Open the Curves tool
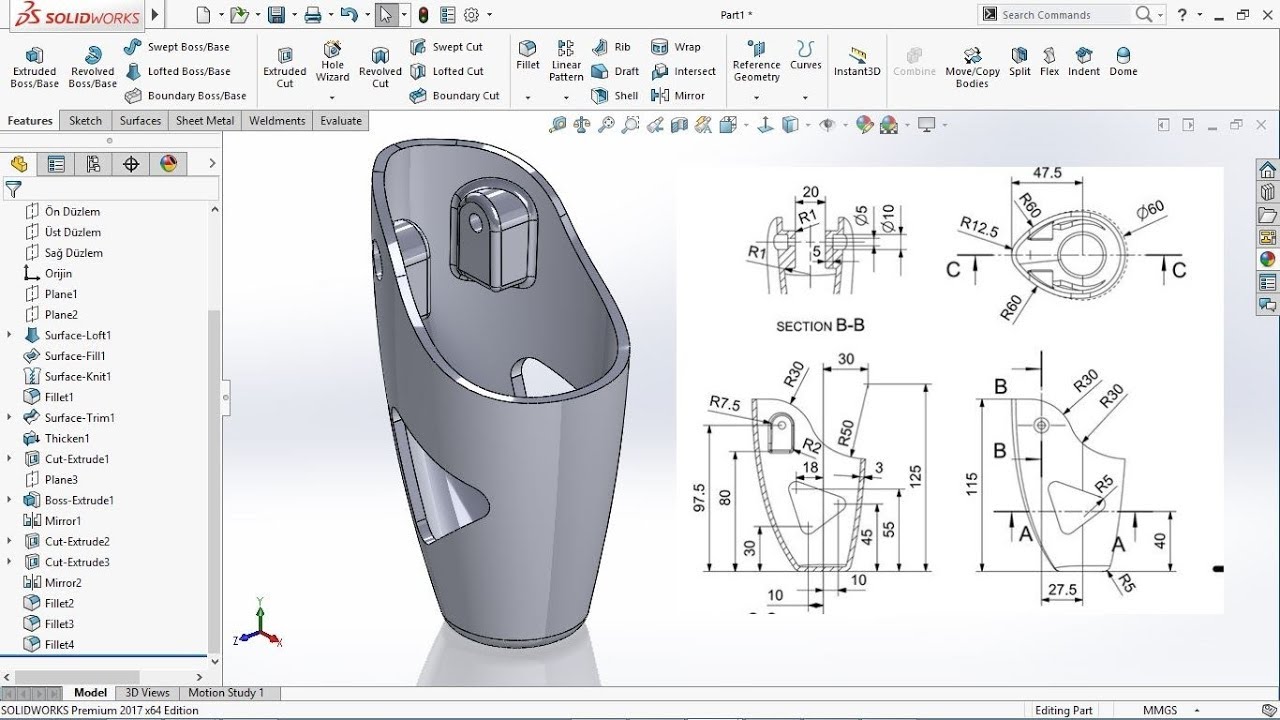The image size is (1280, 720). click(x=806, y=56)
